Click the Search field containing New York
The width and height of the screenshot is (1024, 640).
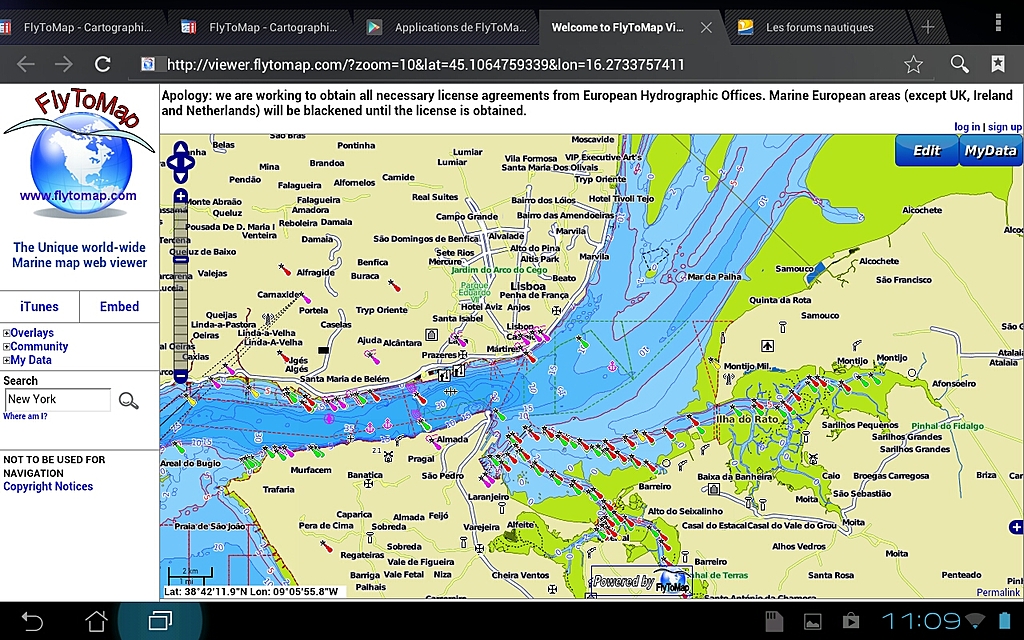coord(57,399)
